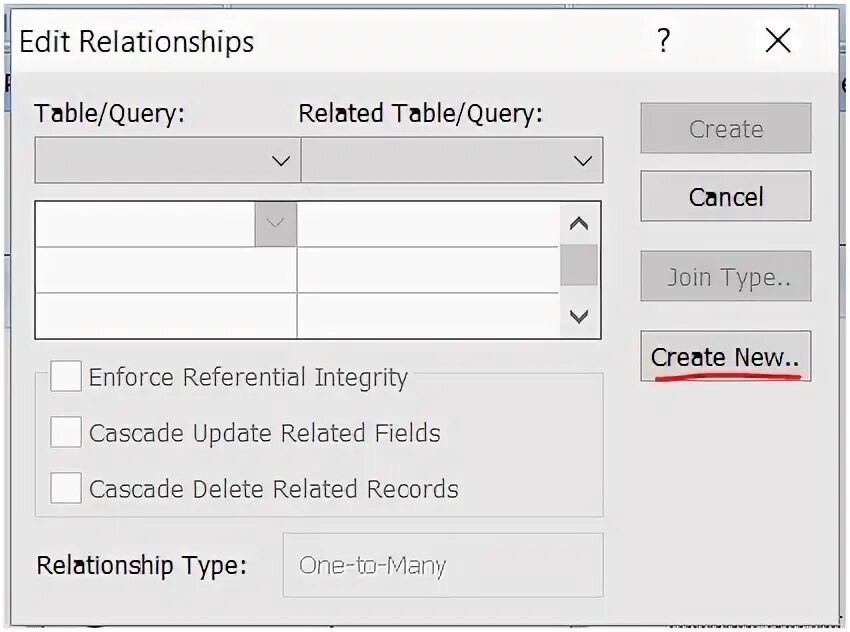
Task: Click the question mark help icon
Action: (663, 41)
